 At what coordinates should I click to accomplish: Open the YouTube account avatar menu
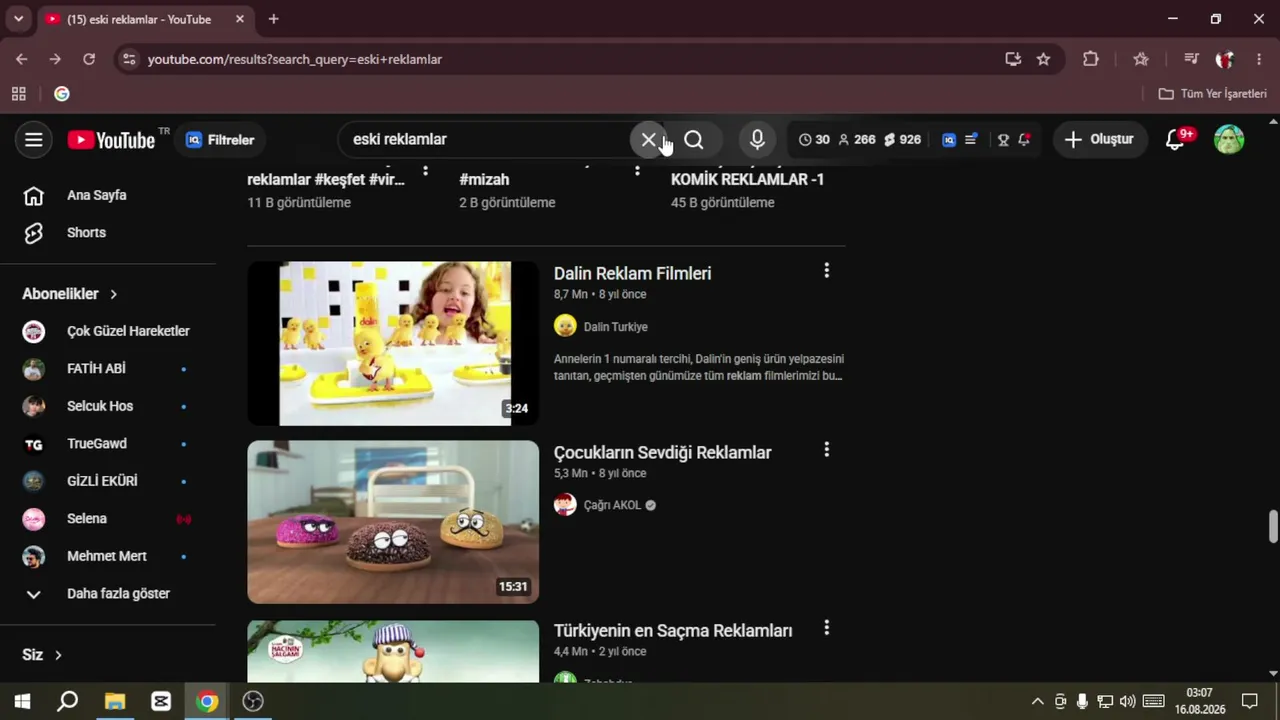1229,140
